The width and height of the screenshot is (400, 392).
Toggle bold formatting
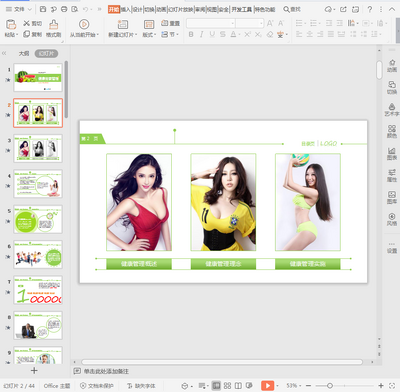point(191,34)
